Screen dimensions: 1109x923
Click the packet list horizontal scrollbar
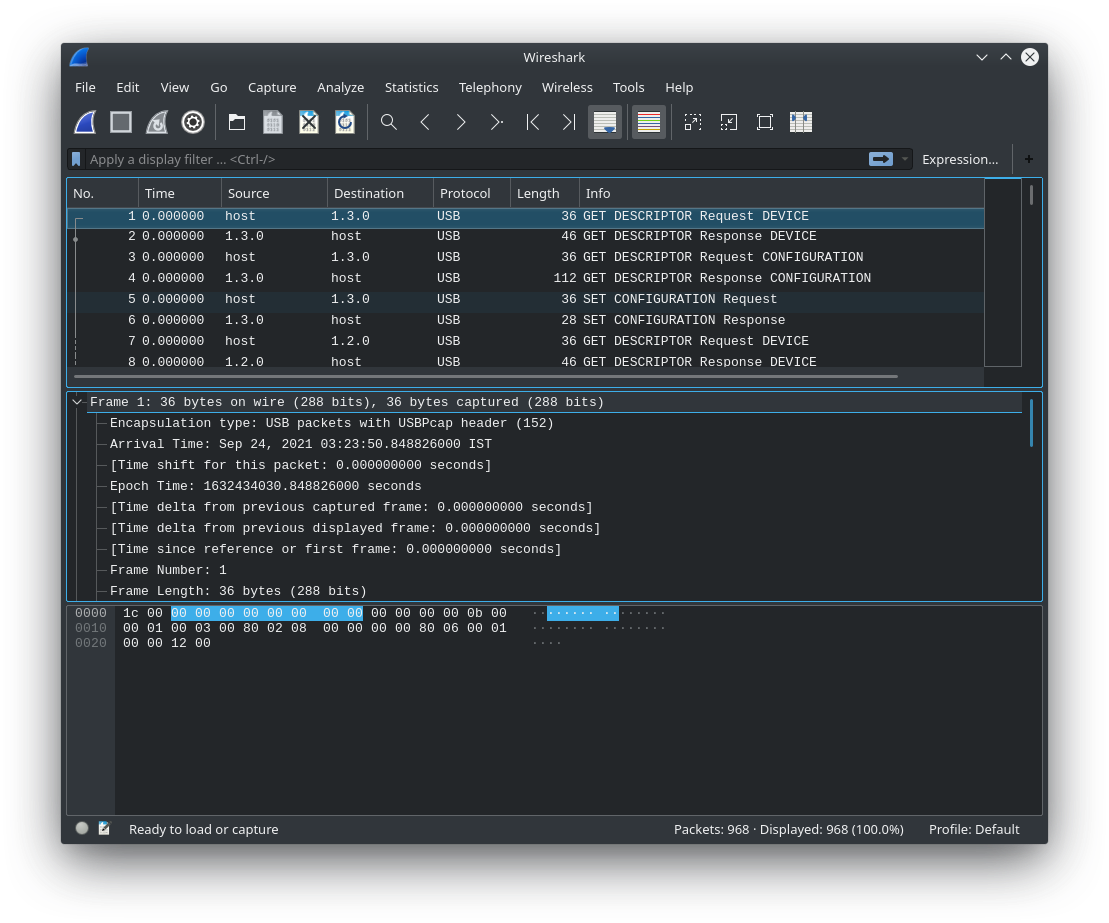(485, 376)
